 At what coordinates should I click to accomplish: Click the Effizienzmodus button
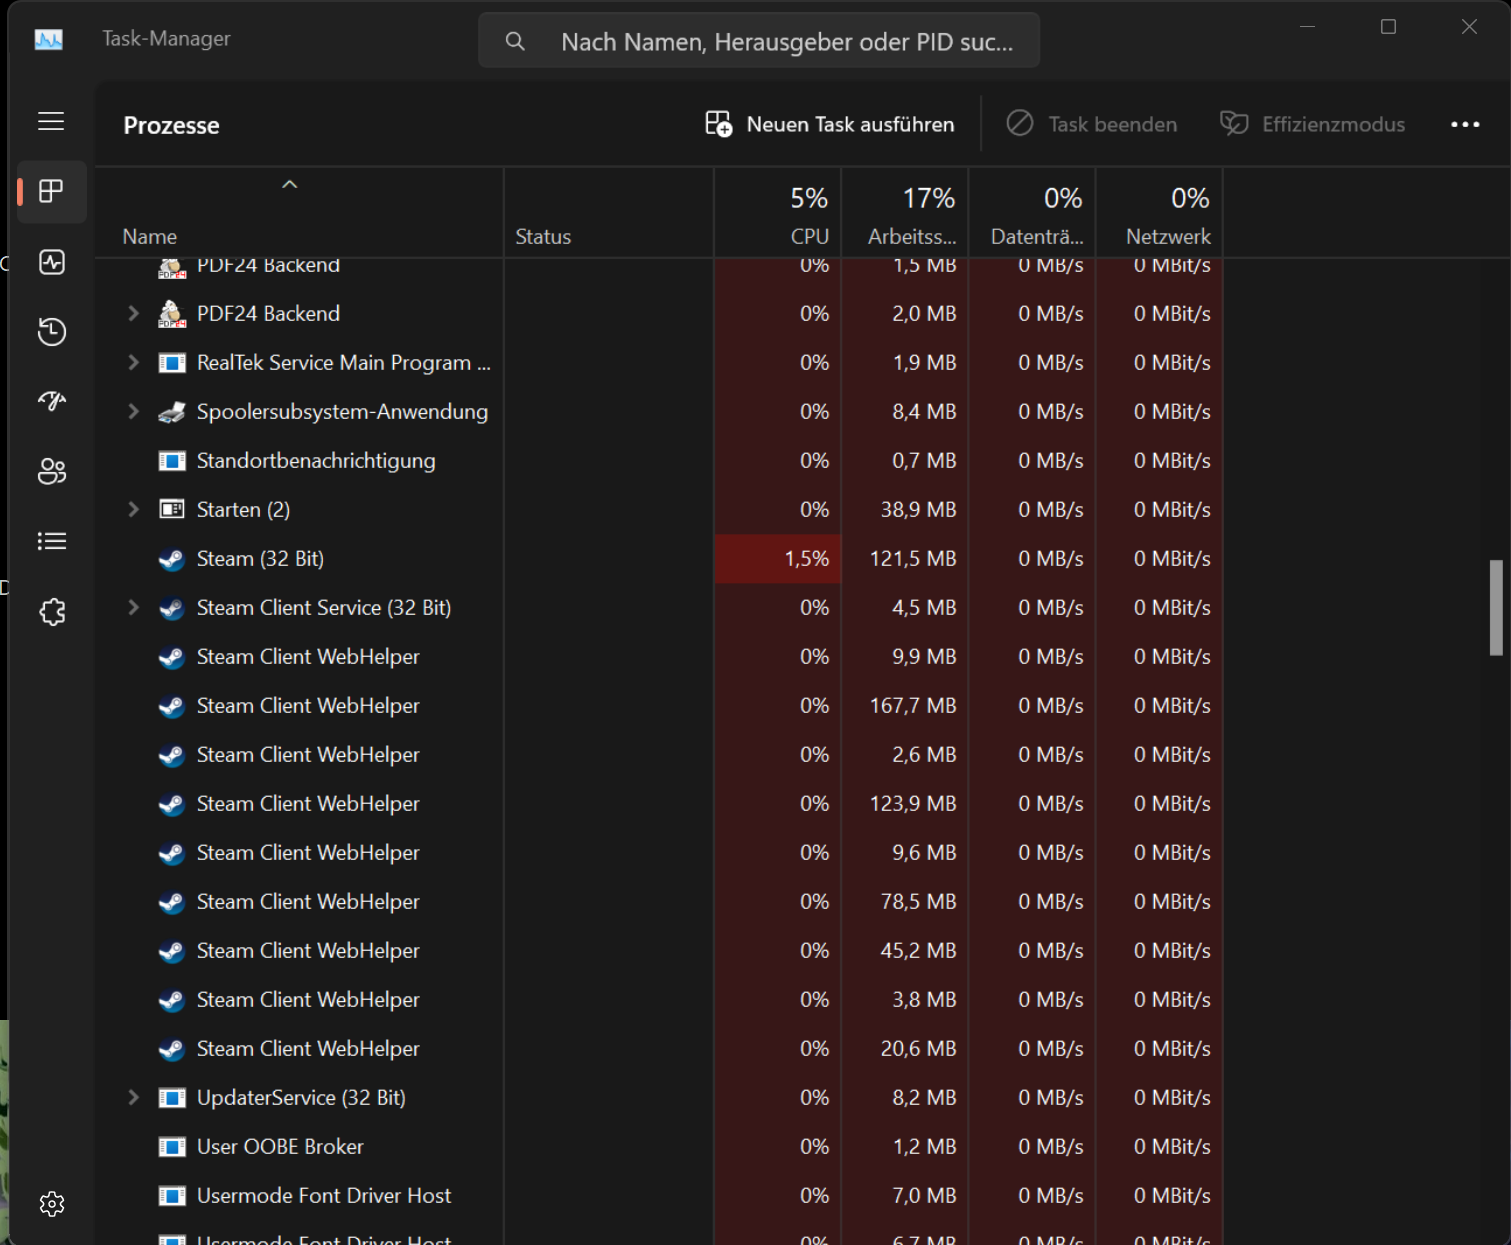tap(1313, 124)
